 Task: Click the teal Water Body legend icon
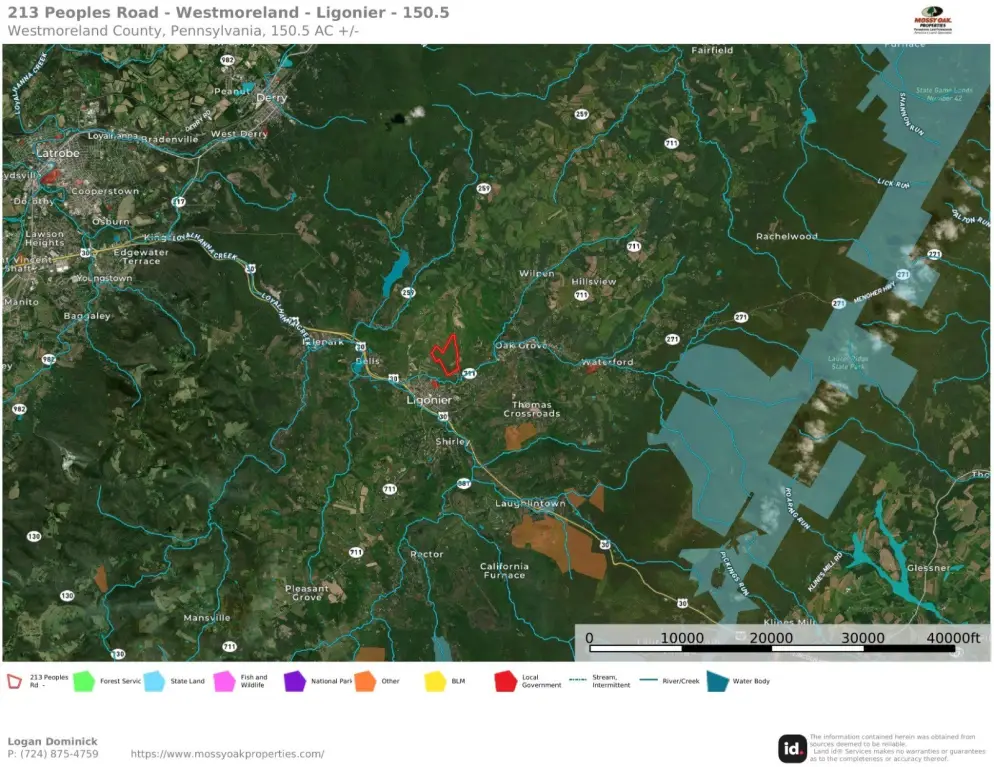click(x=718, y=681)
